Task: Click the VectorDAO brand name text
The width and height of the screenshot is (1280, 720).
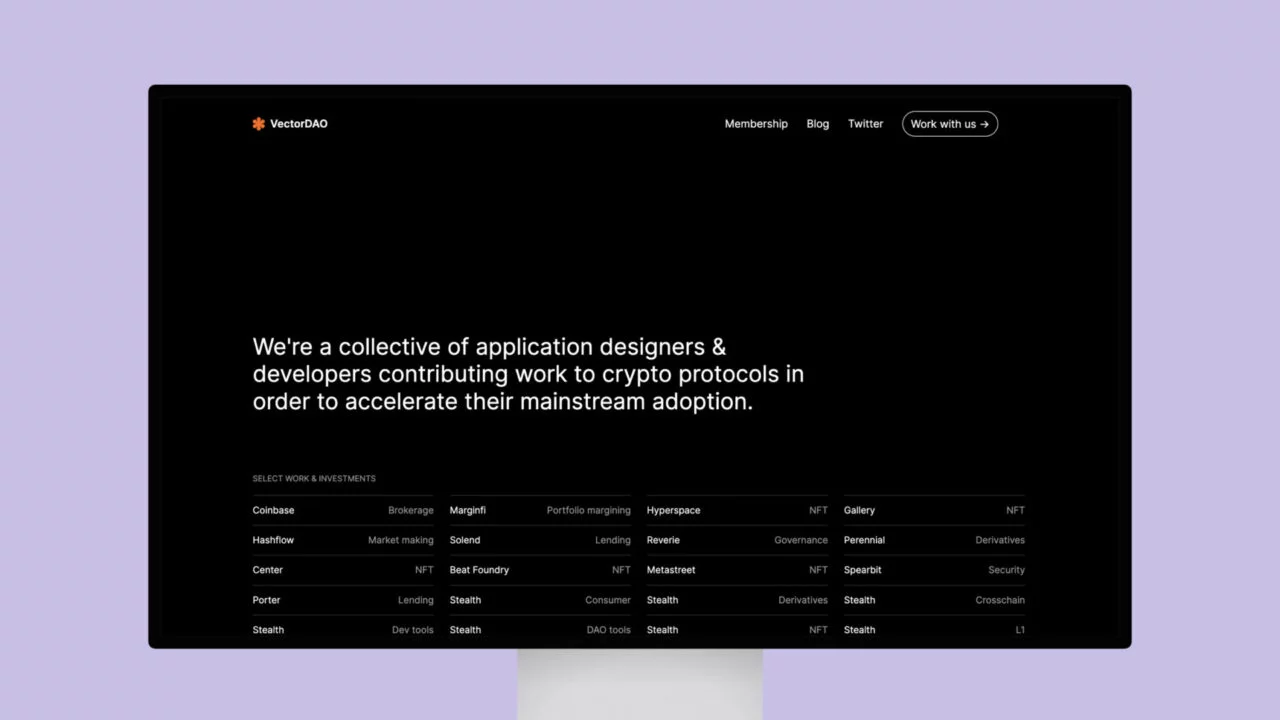Action: (298, 124)
